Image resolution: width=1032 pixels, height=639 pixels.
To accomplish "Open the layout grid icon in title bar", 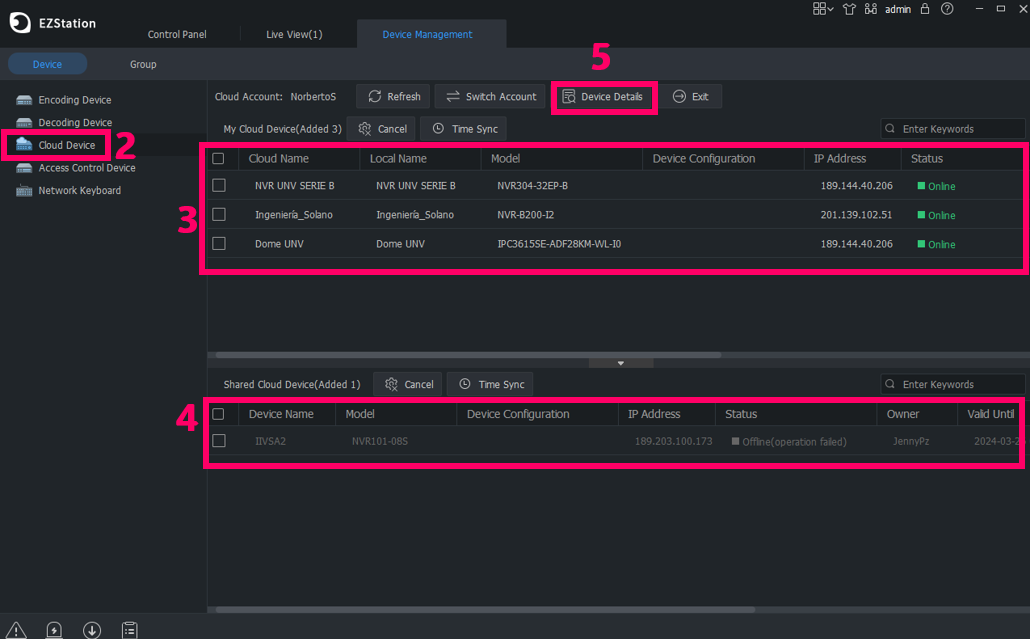I will click(x=823, y=9).
